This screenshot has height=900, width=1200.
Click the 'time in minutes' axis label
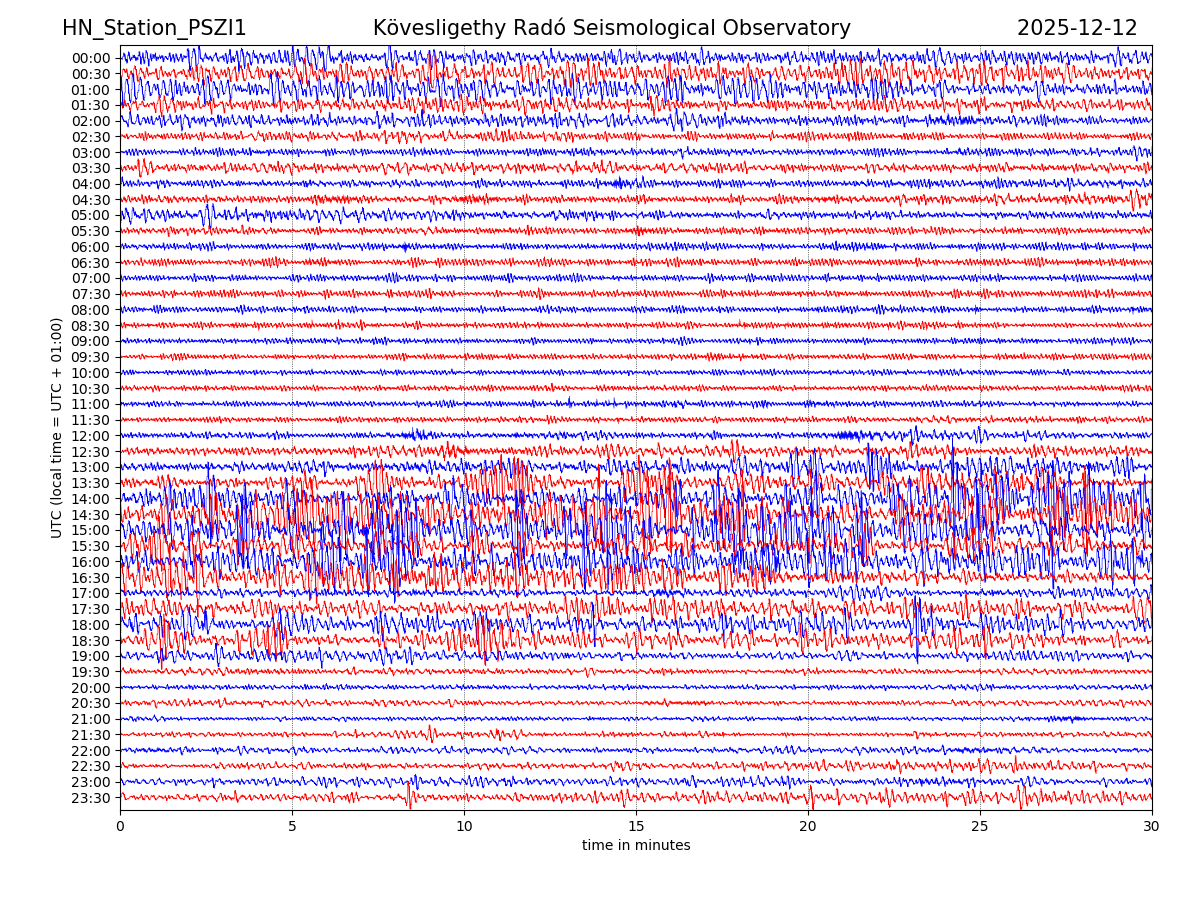click(636, 846)
